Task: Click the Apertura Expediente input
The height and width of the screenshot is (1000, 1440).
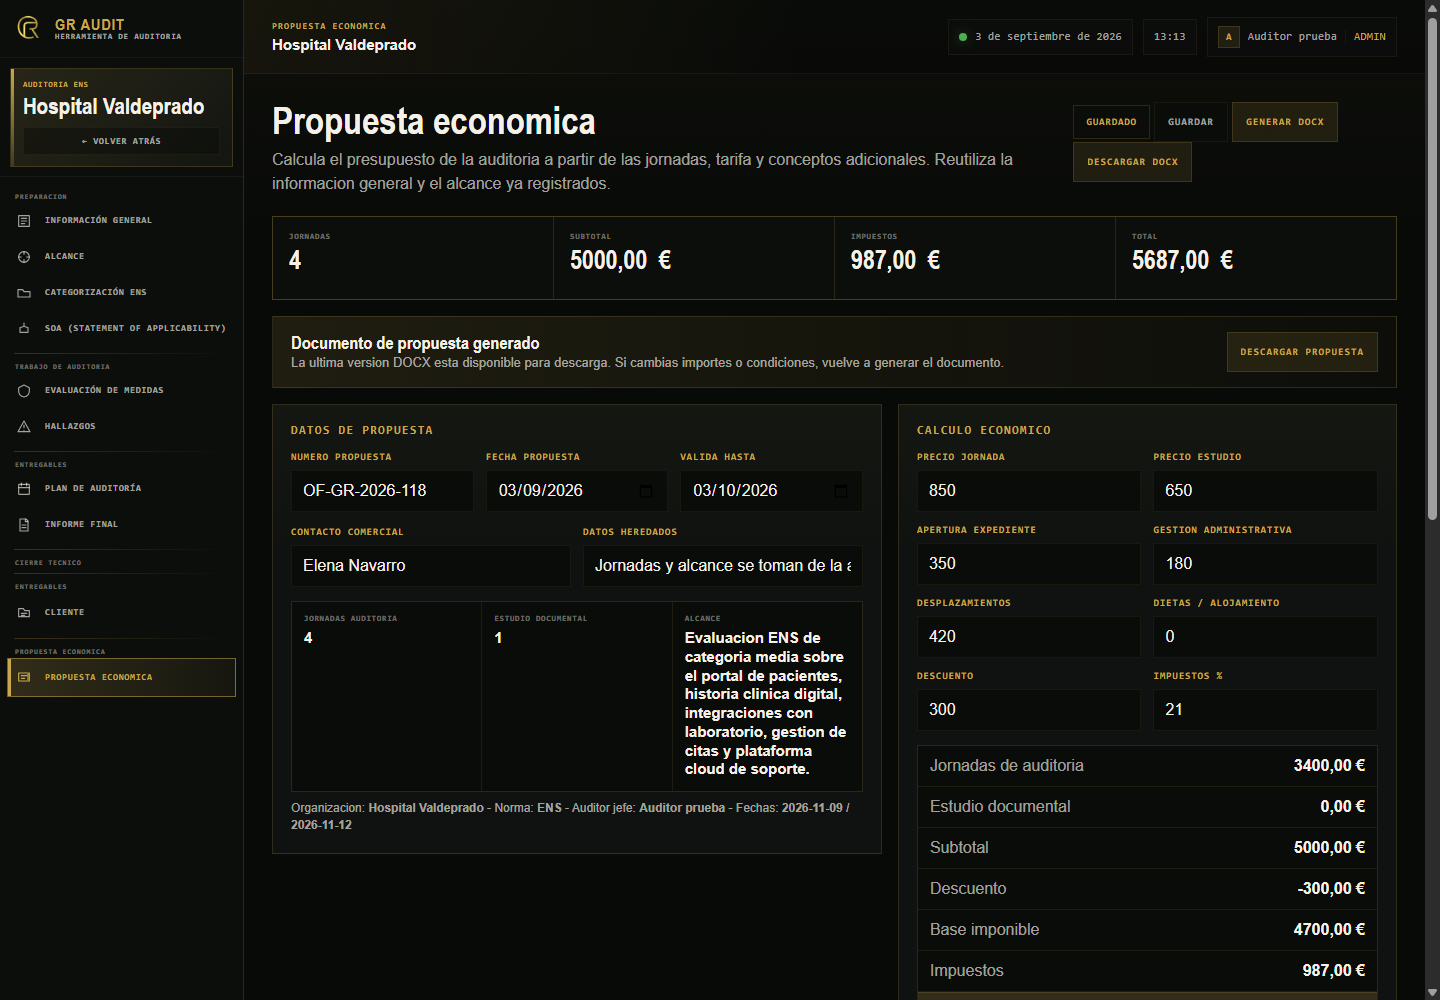Action: 1029,564
